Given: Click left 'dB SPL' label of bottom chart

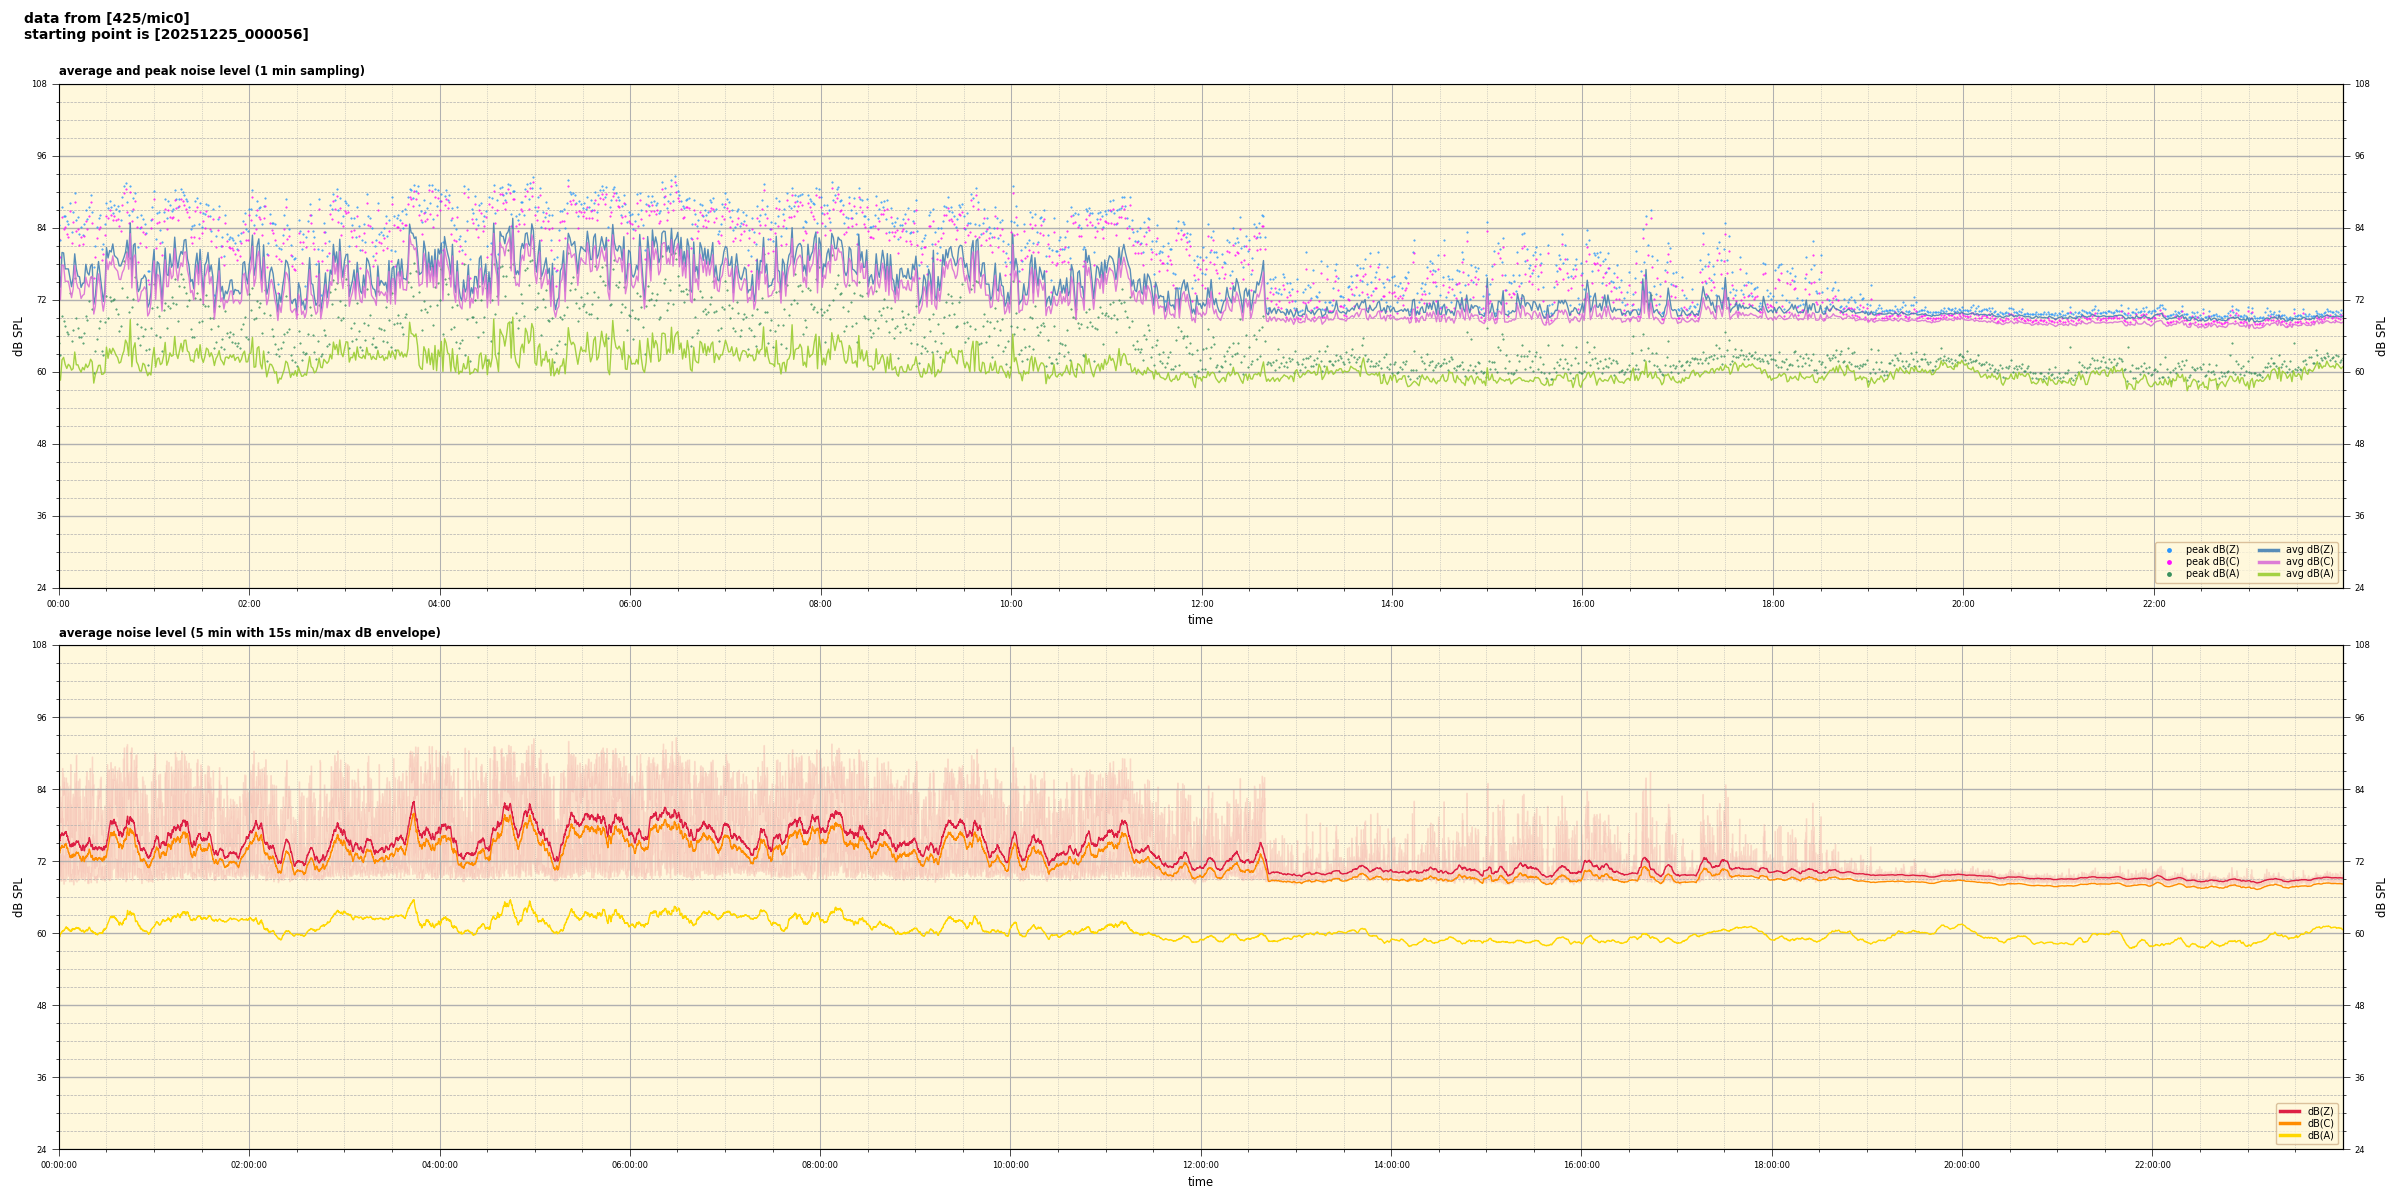Looking at the screenshot, I should pos(18,897).
